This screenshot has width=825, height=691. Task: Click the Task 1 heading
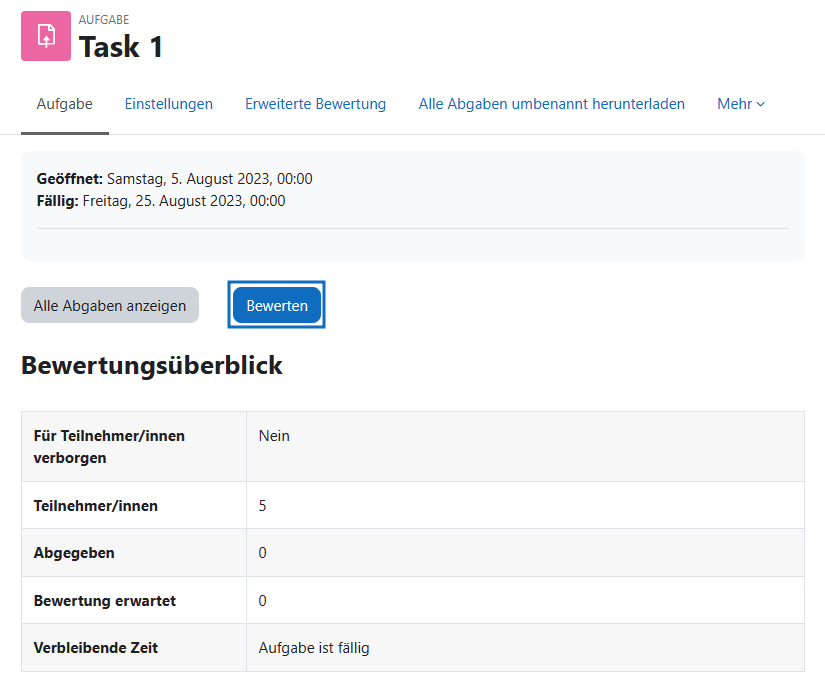point(120,46)
